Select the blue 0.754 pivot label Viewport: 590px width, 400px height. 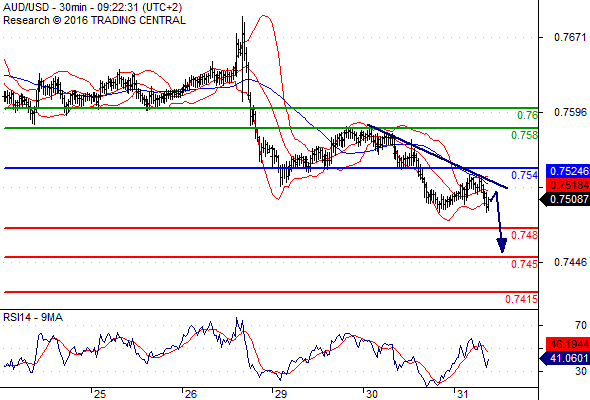tap(524, 175)
